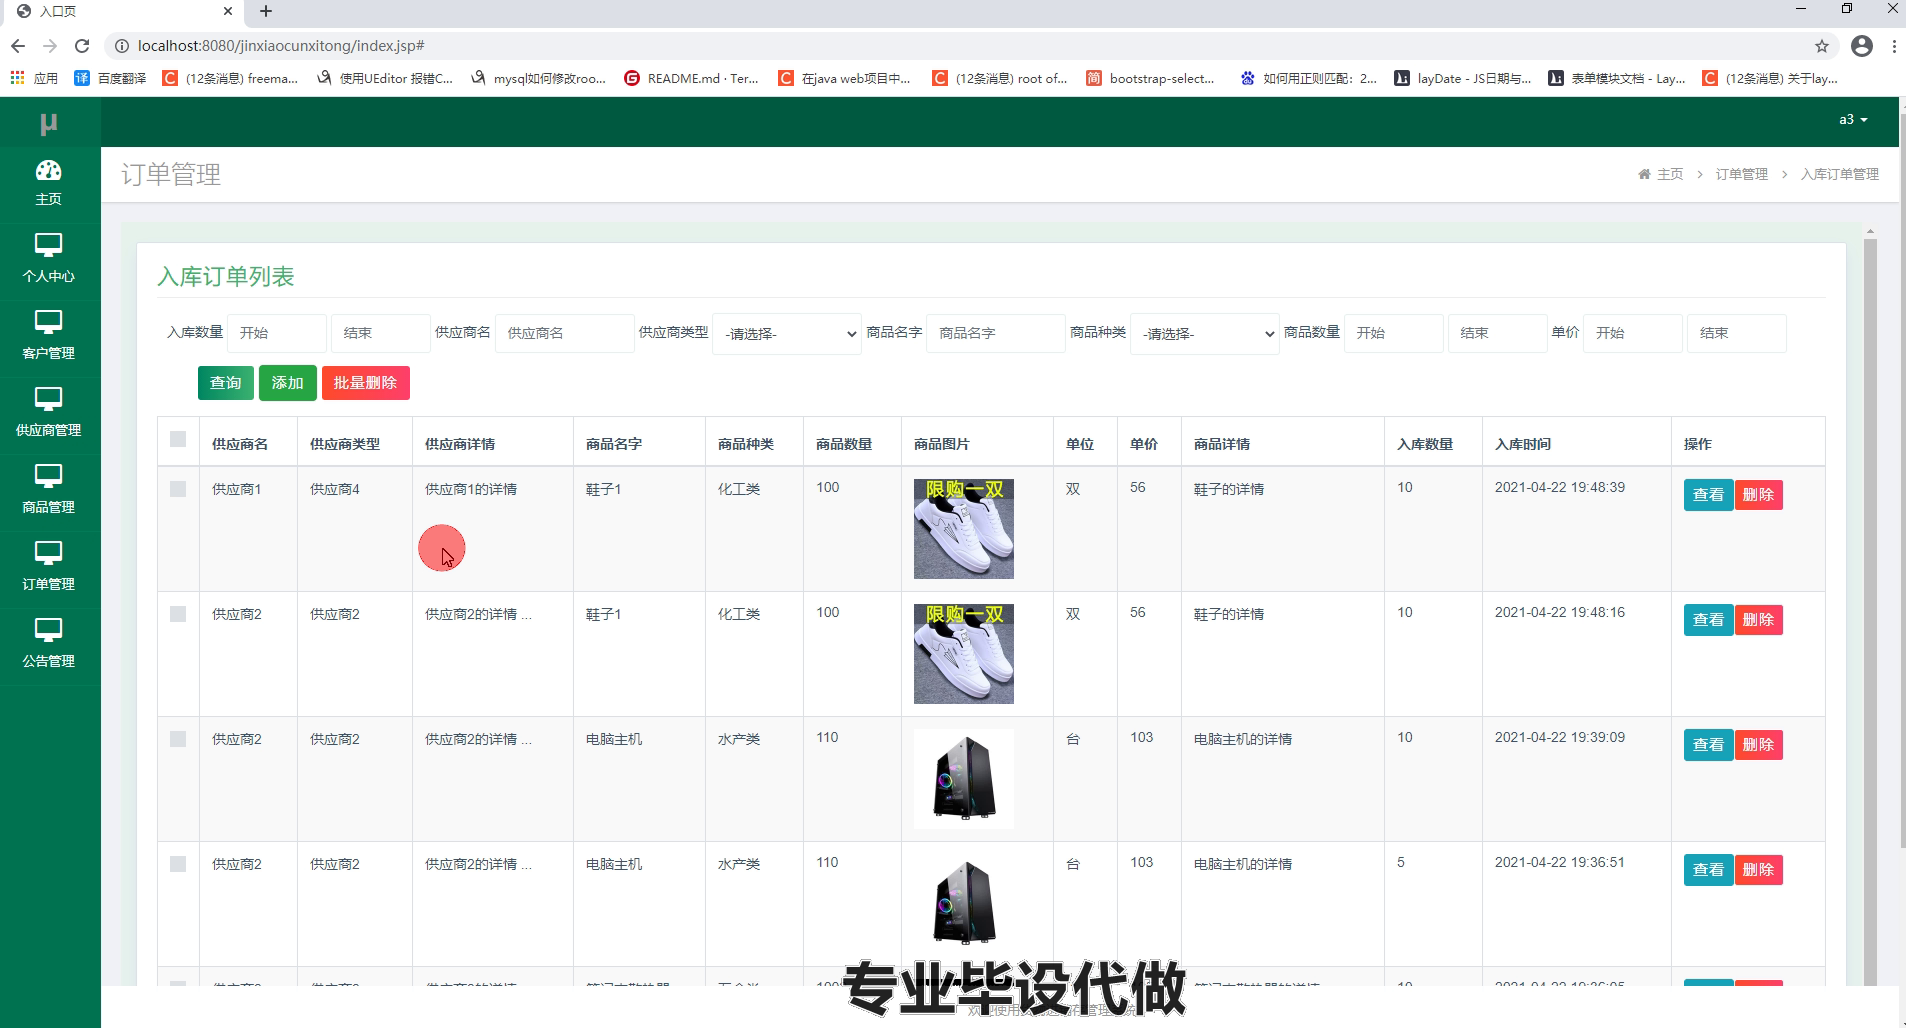Bookmark this page with star icon
Screen dimensions: 1906x1028
tap(1822, 46)
